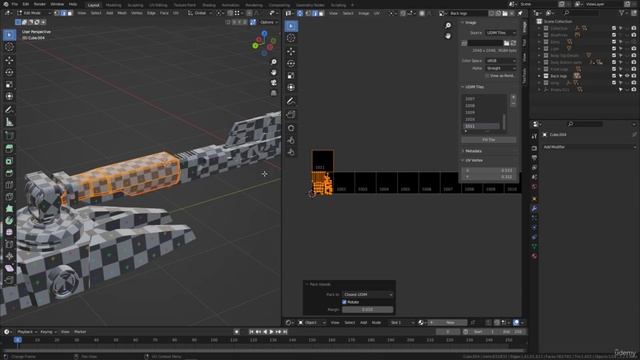Select the Inset Faces tool
This screenshot has width=640, height=360.
pos(9,161)
